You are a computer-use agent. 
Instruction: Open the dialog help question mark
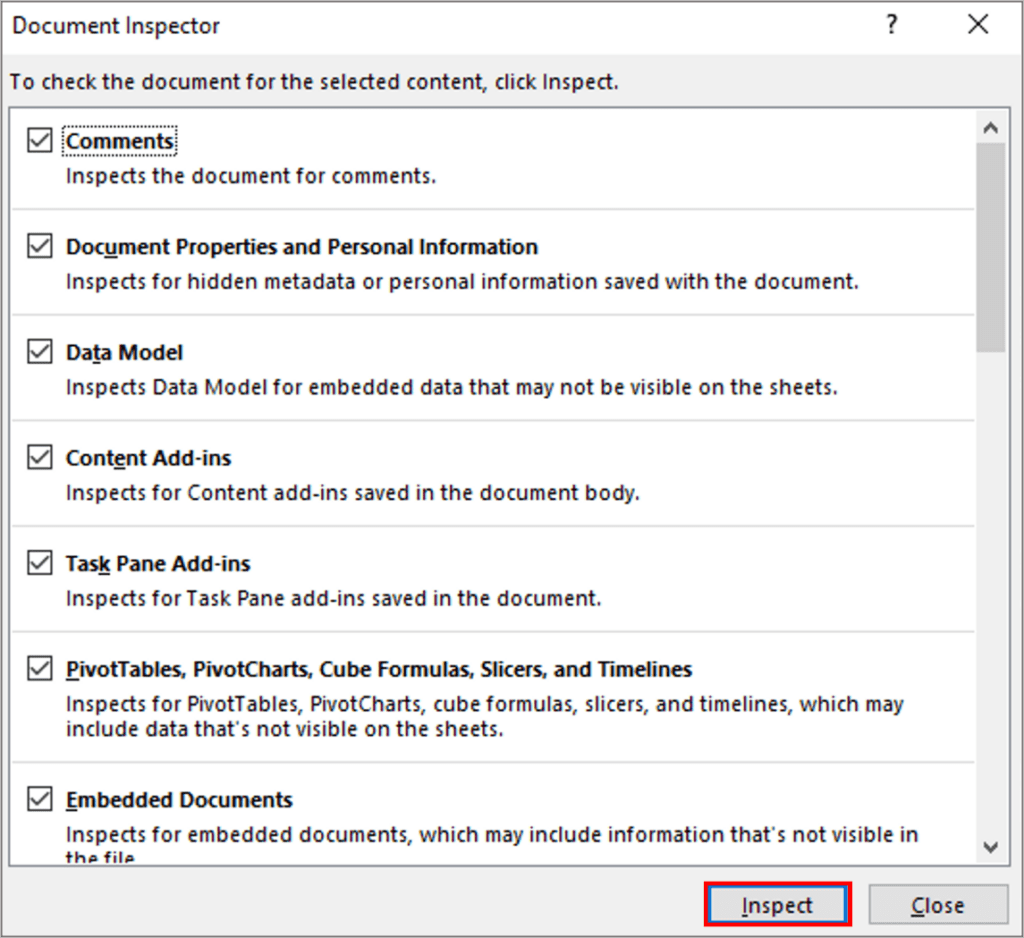891,24
